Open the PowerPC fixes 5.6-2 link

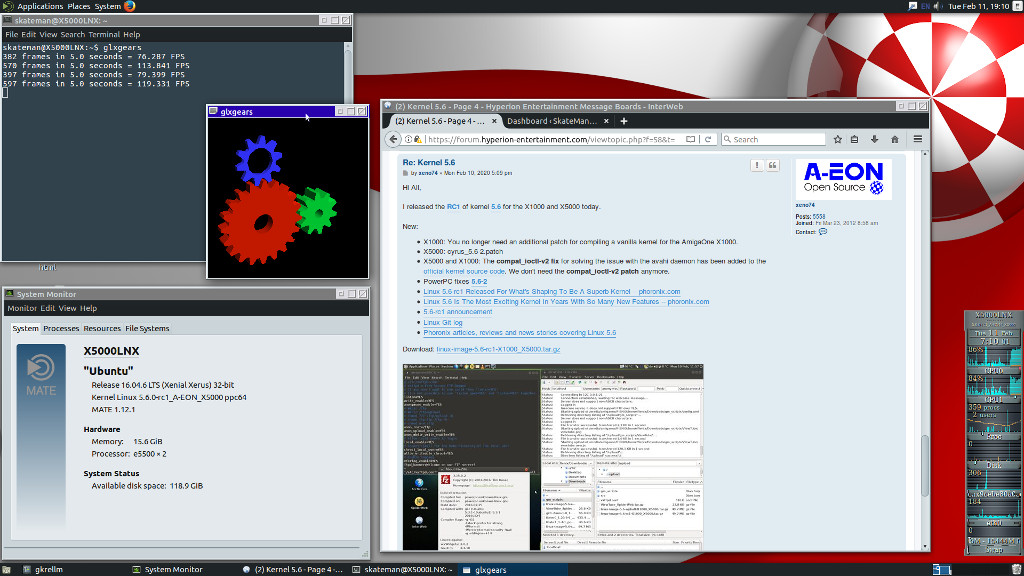[479, 281]
